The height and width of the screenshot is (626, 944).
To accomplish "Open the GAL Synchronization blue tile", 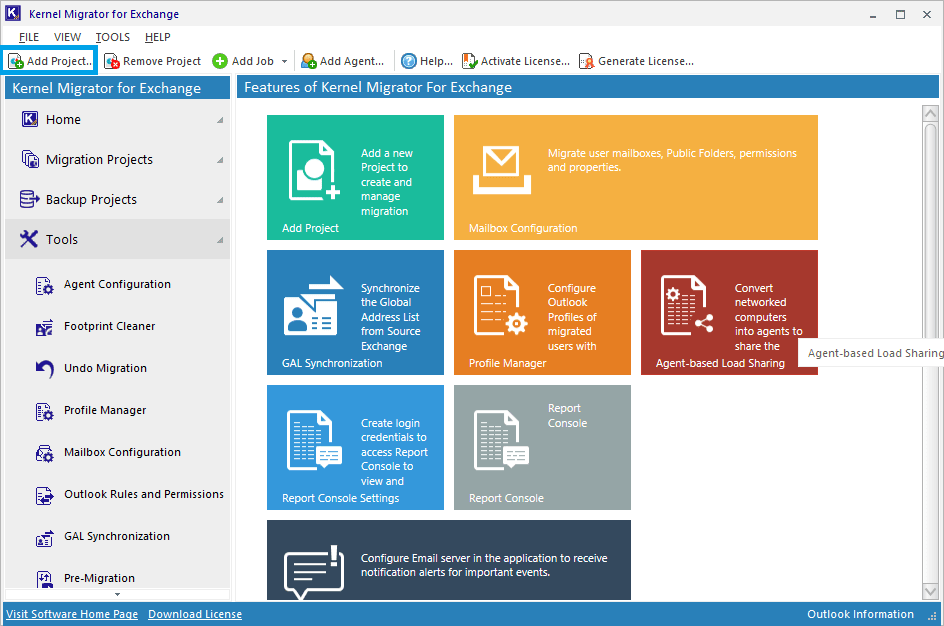I will (x=355, y=312).
